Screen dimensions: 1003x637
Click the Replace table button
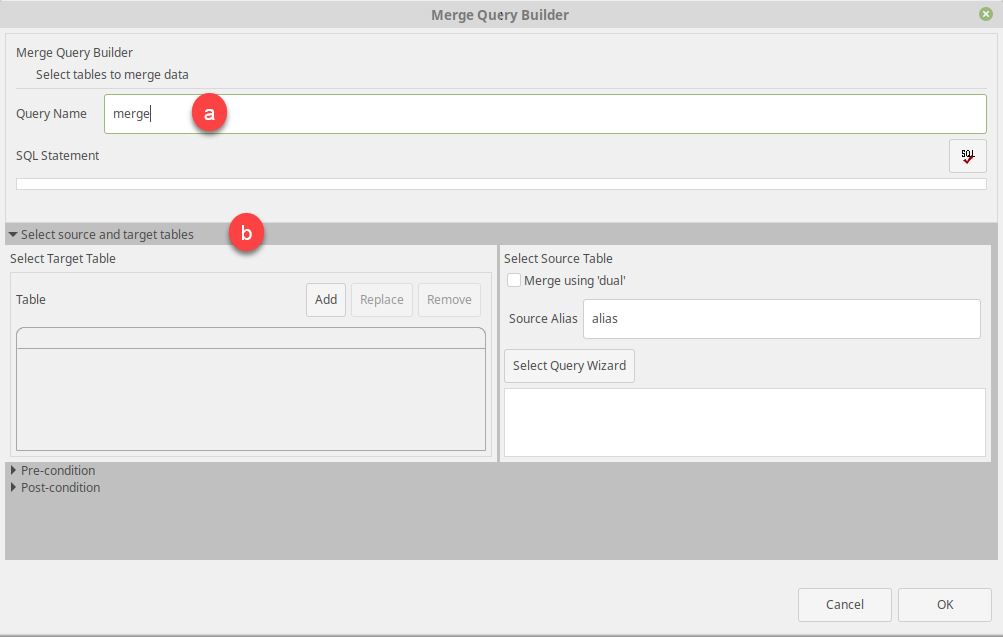pos(381,300)
